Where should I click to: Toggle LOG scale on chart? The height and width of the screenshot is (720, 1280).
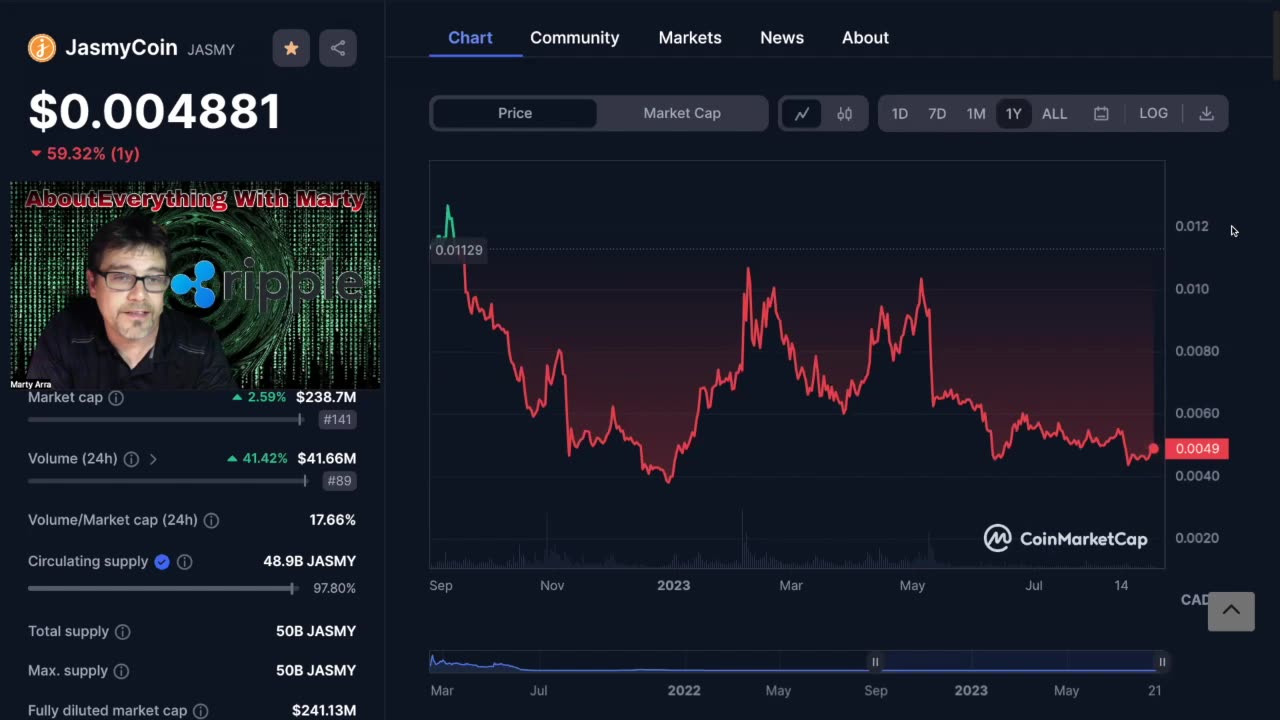click(1153, 113)
